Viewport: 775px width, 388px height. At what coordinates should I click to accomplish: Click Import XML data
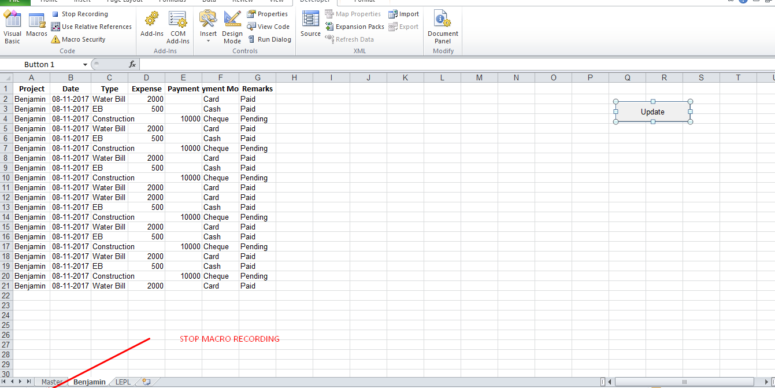click(404, 14)
